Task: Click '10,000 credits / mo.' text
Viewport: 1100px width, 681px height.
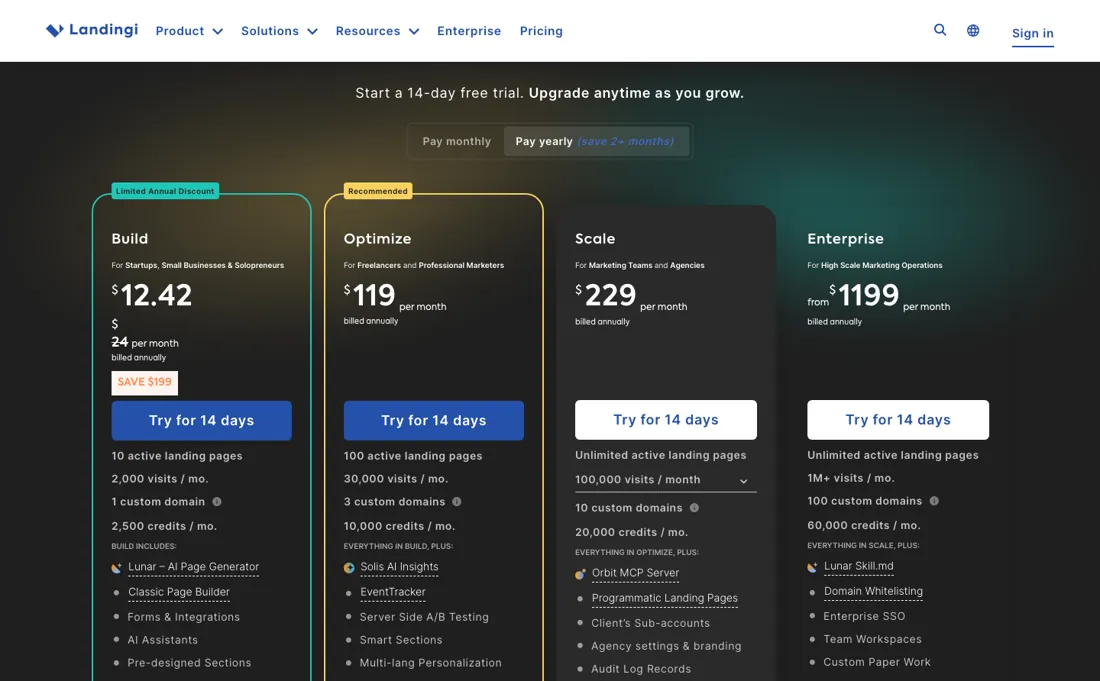Action: tap(399, 526)
